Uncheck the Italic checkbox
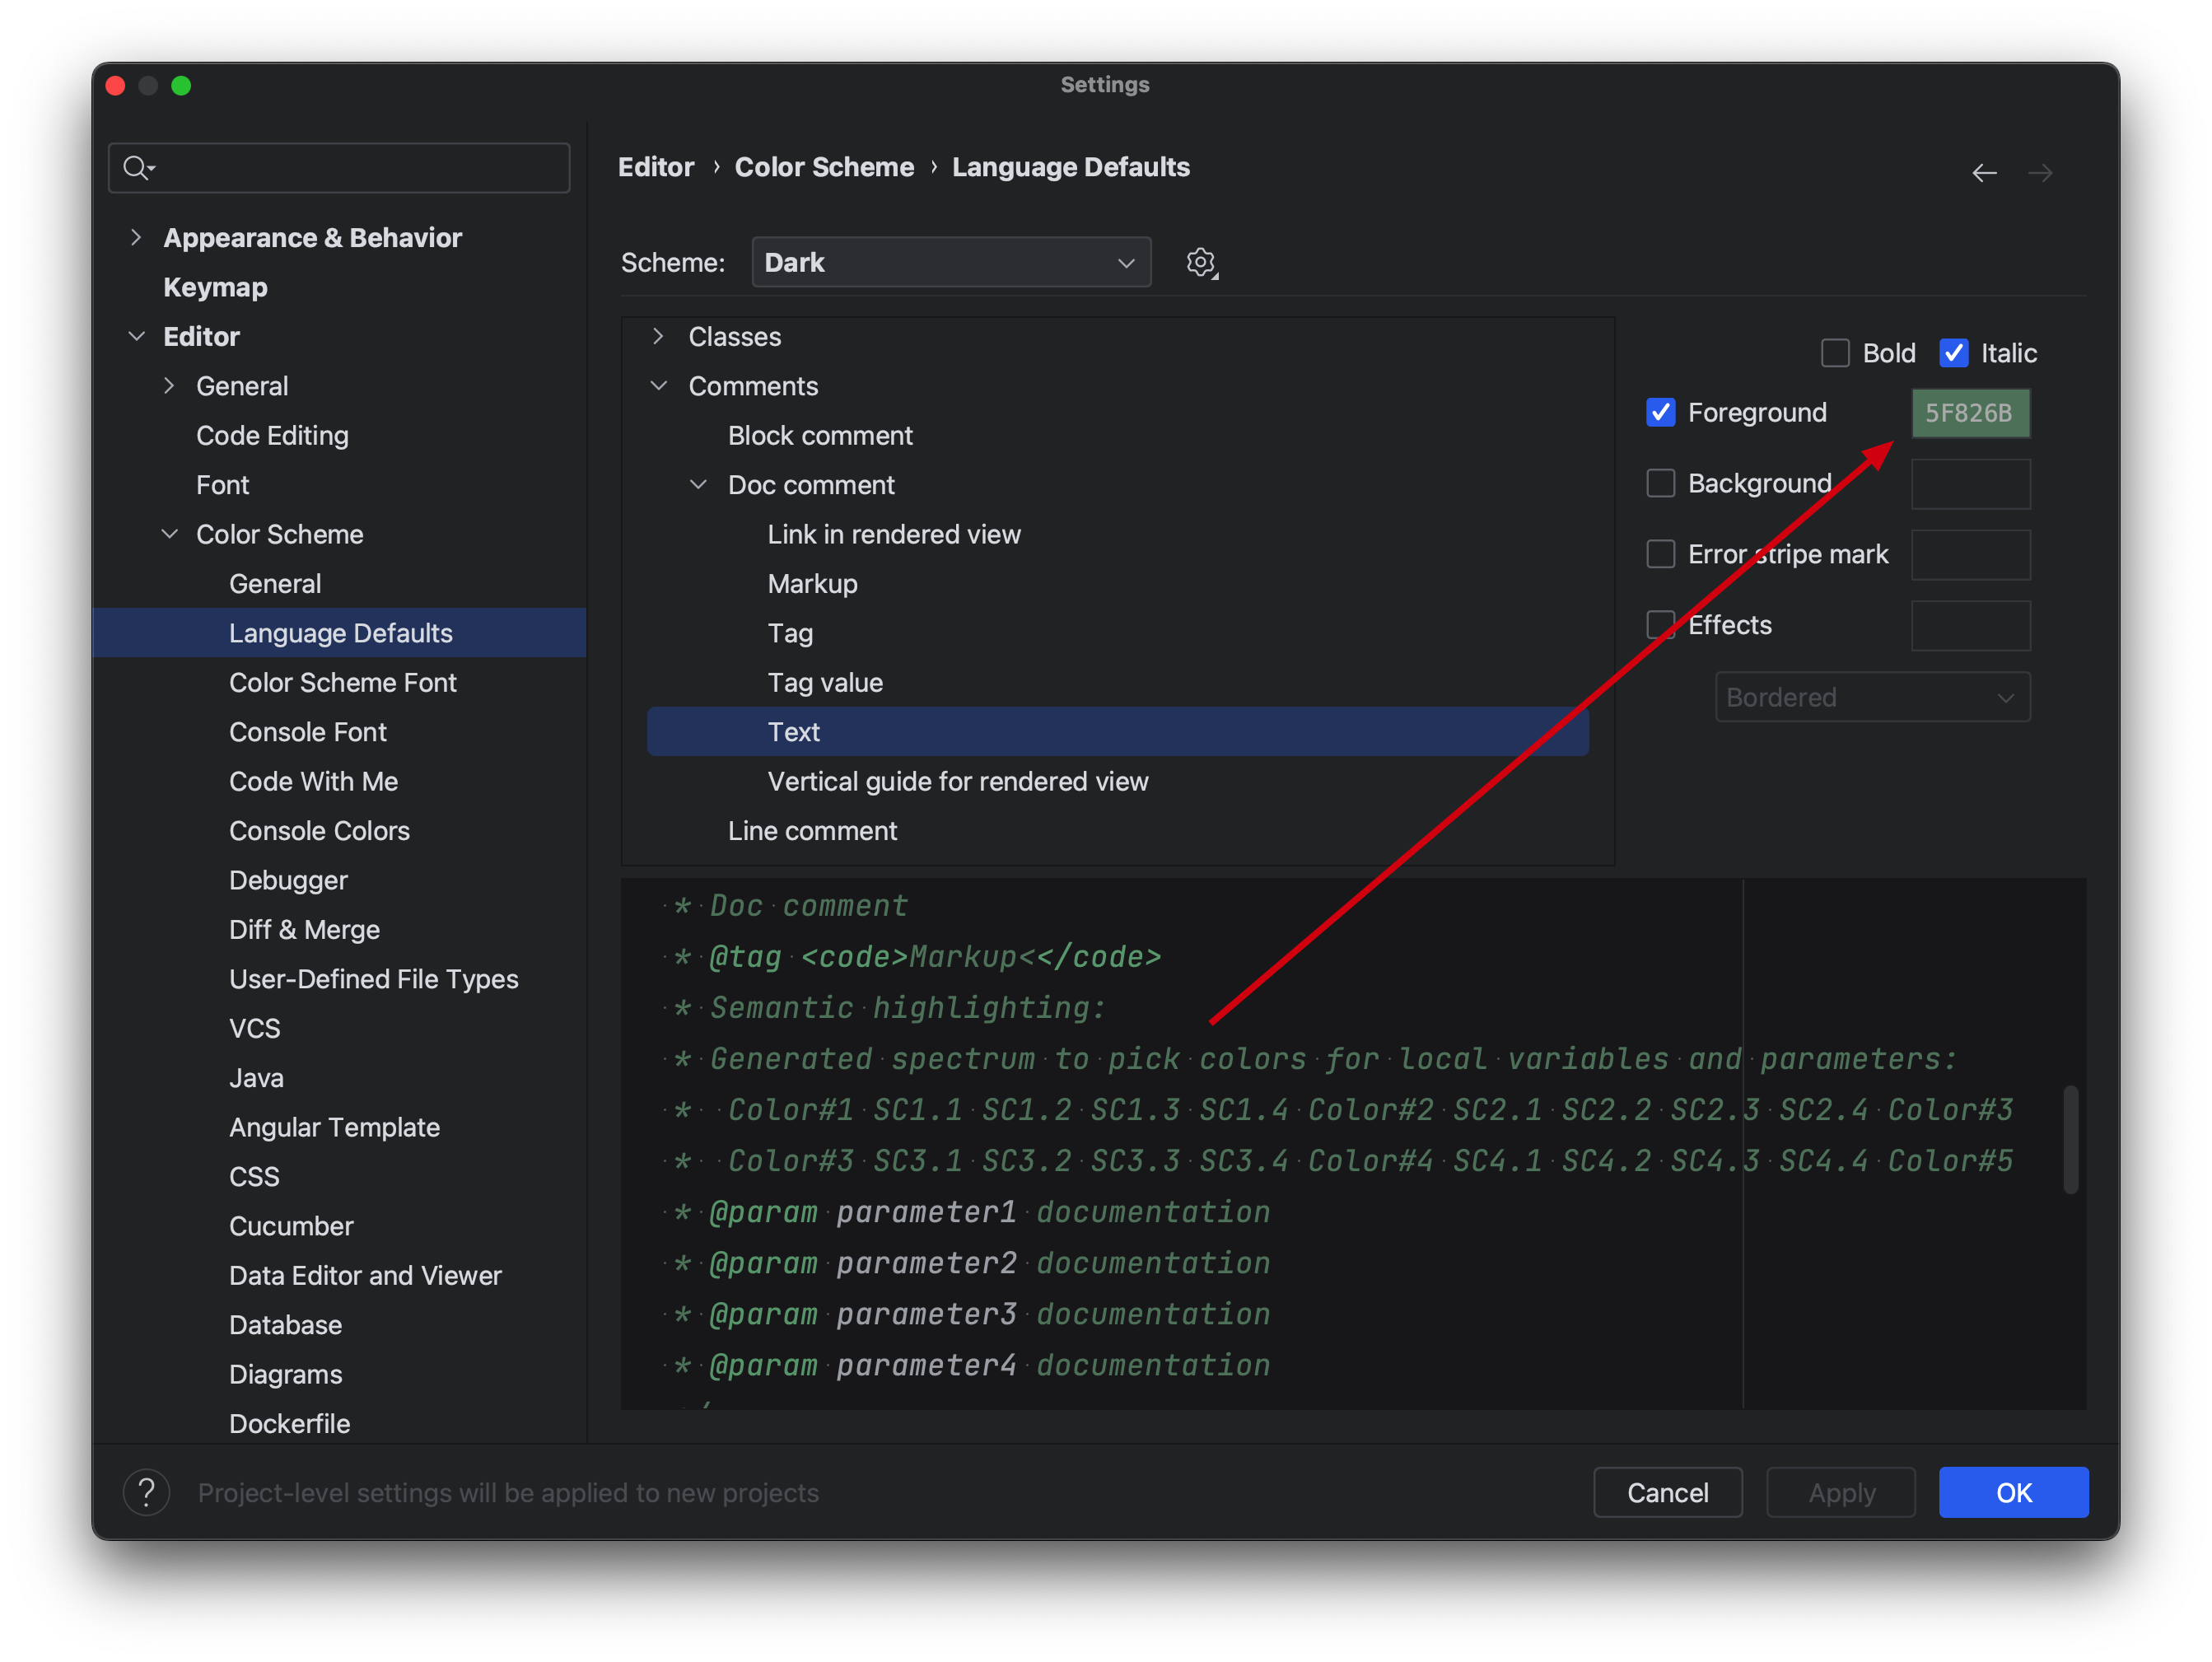The width and height of the screenshot is (2212, 1662). point(1954,353)
